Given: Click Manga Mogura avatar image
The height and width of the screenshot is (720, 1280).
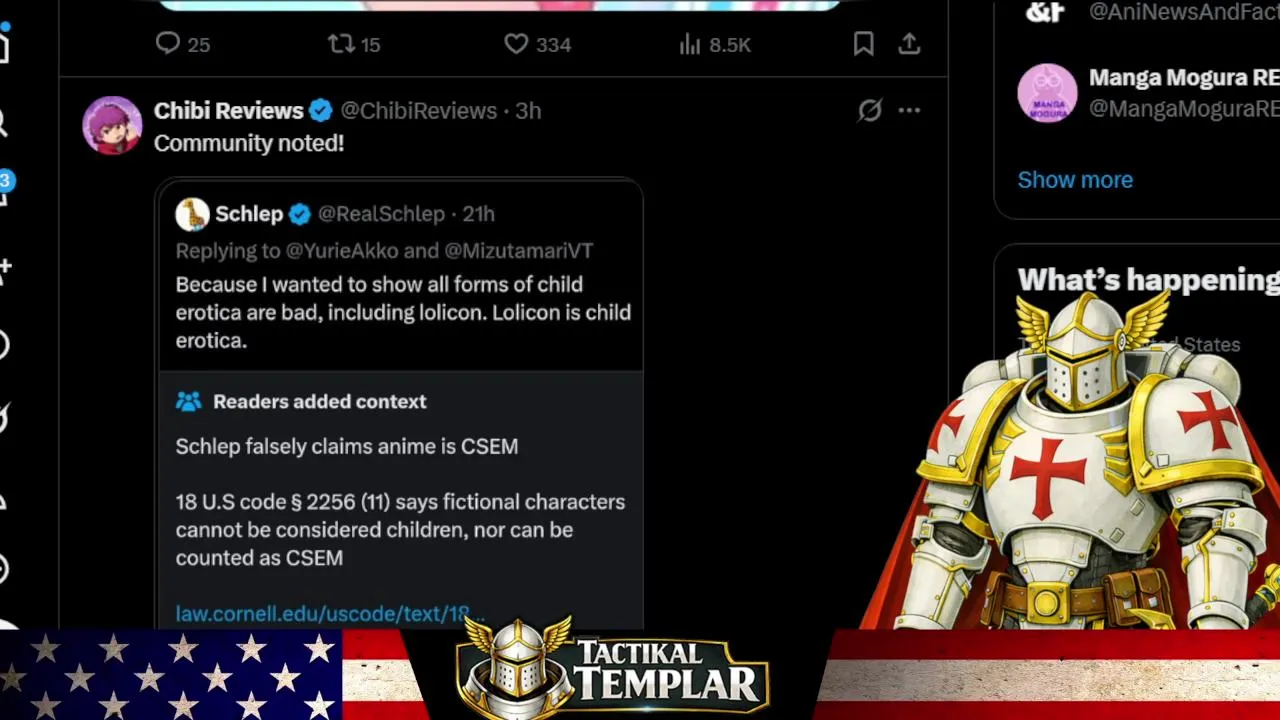Looking at the screenshot, I should pos(1047,93).
